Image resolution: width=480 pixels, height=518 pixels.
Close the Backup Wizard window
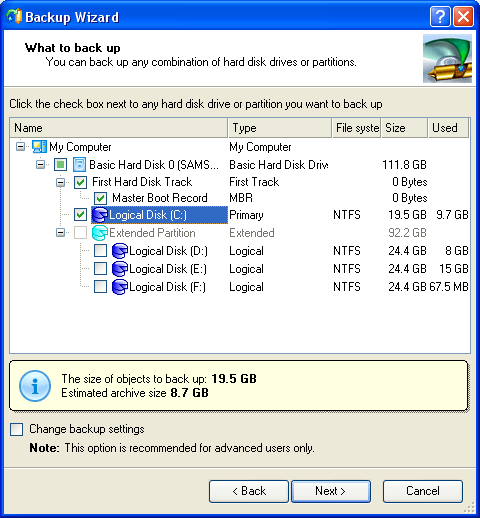pyautogui.click(x=463, y=16)
